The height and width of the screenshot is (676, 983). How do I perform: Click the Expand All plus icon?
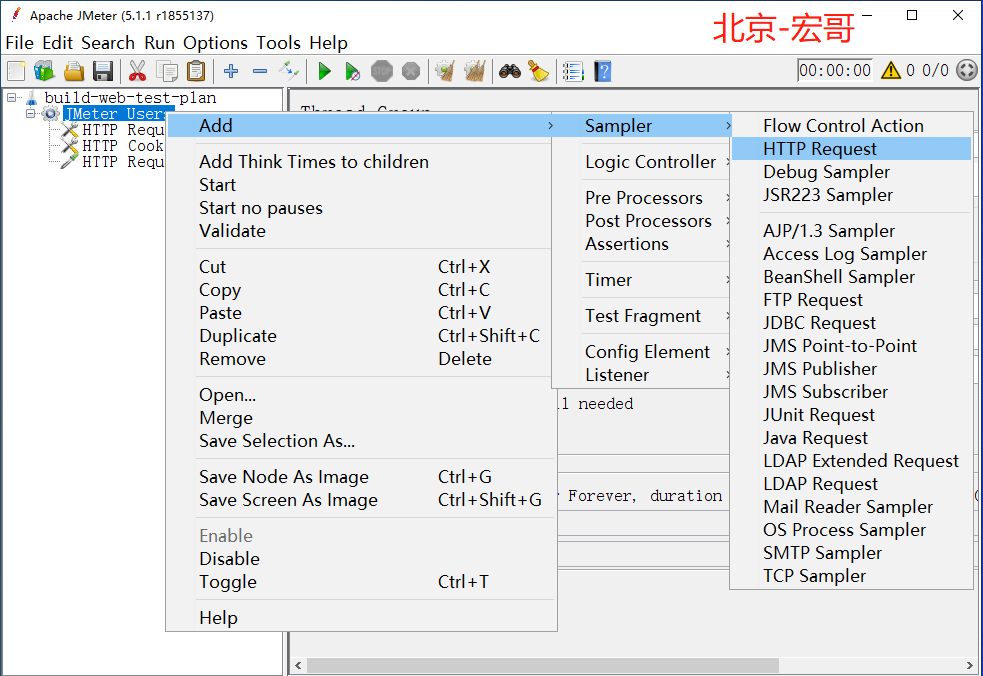(x=231, y=71)
